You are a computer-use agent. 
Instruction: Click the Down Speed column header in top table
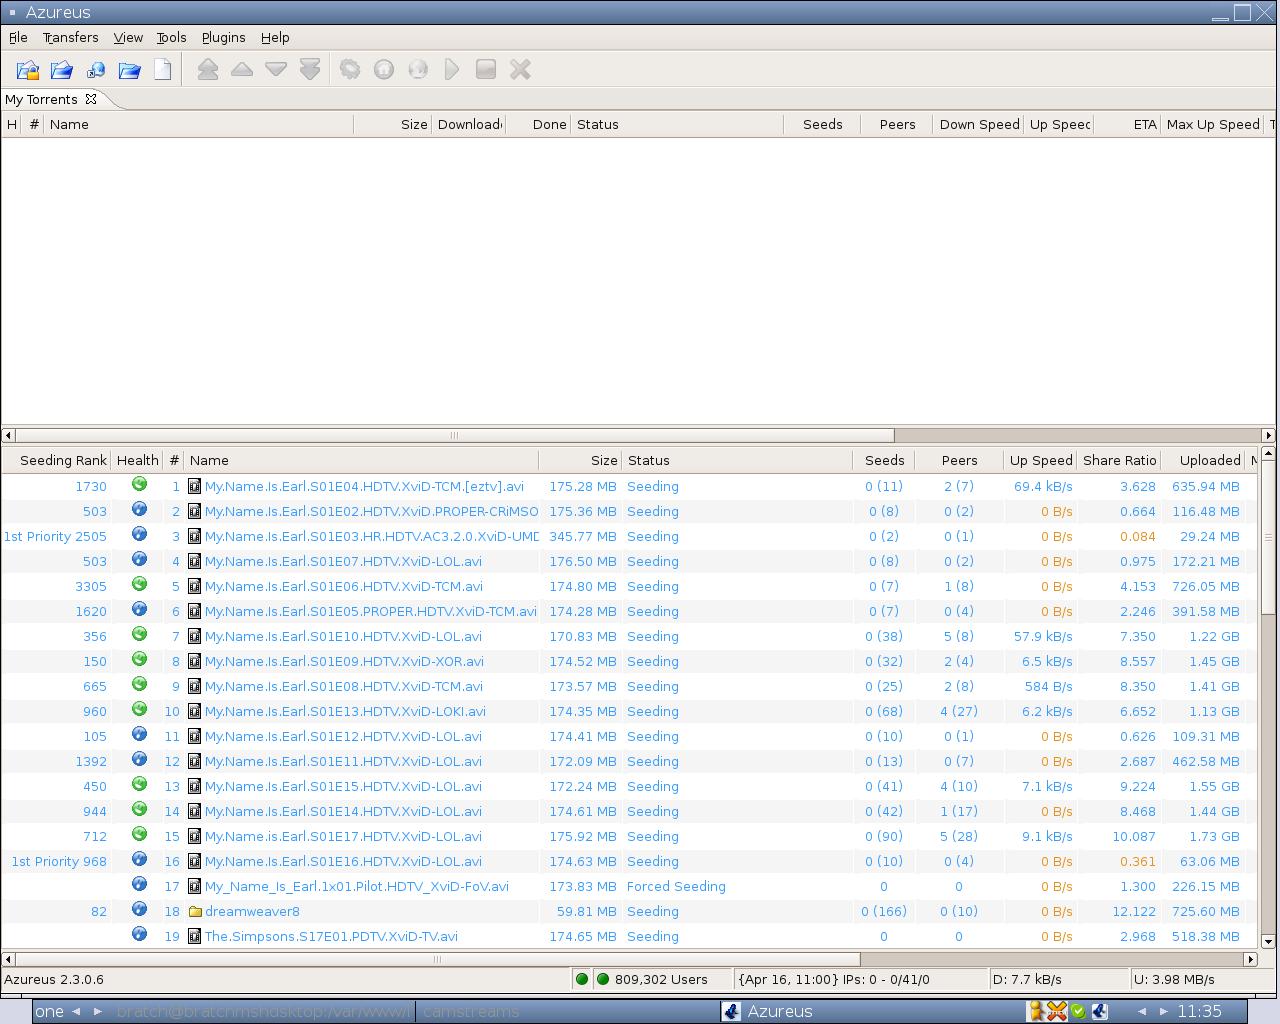pos(979,124)
